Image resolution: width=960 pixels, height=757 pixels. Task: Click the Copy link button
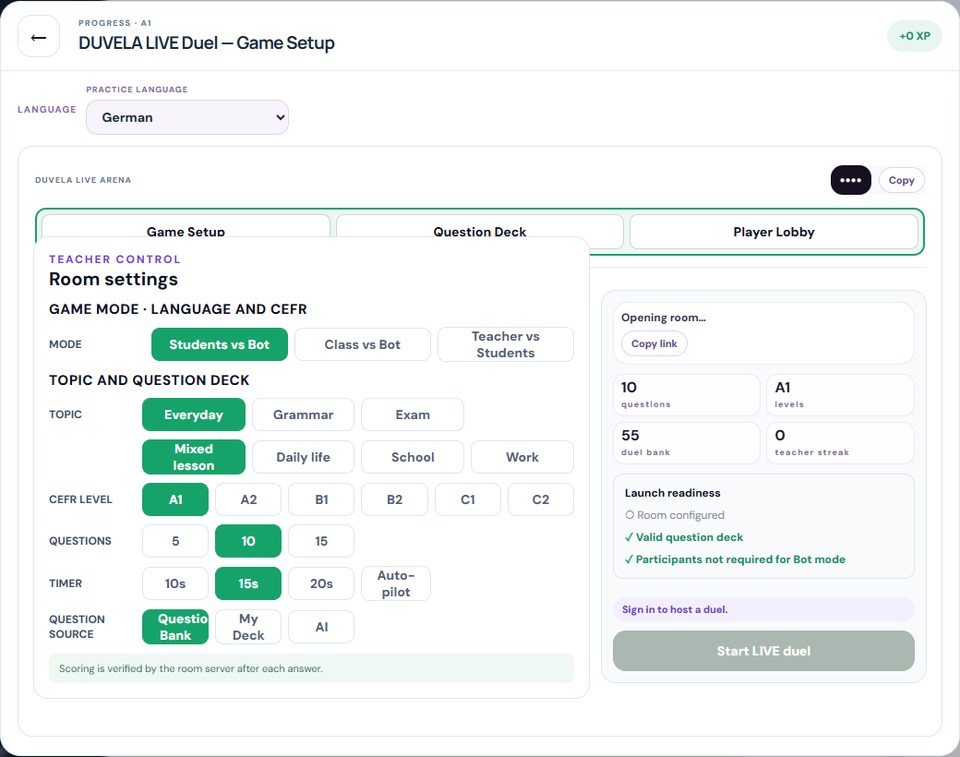click(654, 344)
